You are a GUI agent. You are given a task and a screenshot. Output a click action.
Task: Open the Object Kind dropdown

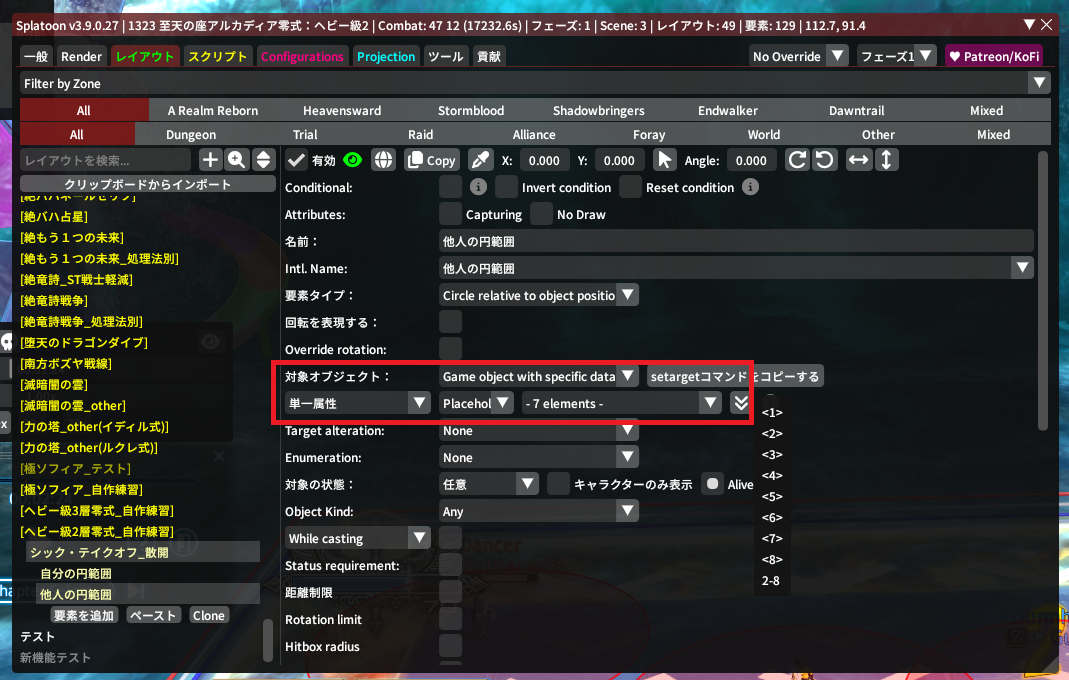539,511
